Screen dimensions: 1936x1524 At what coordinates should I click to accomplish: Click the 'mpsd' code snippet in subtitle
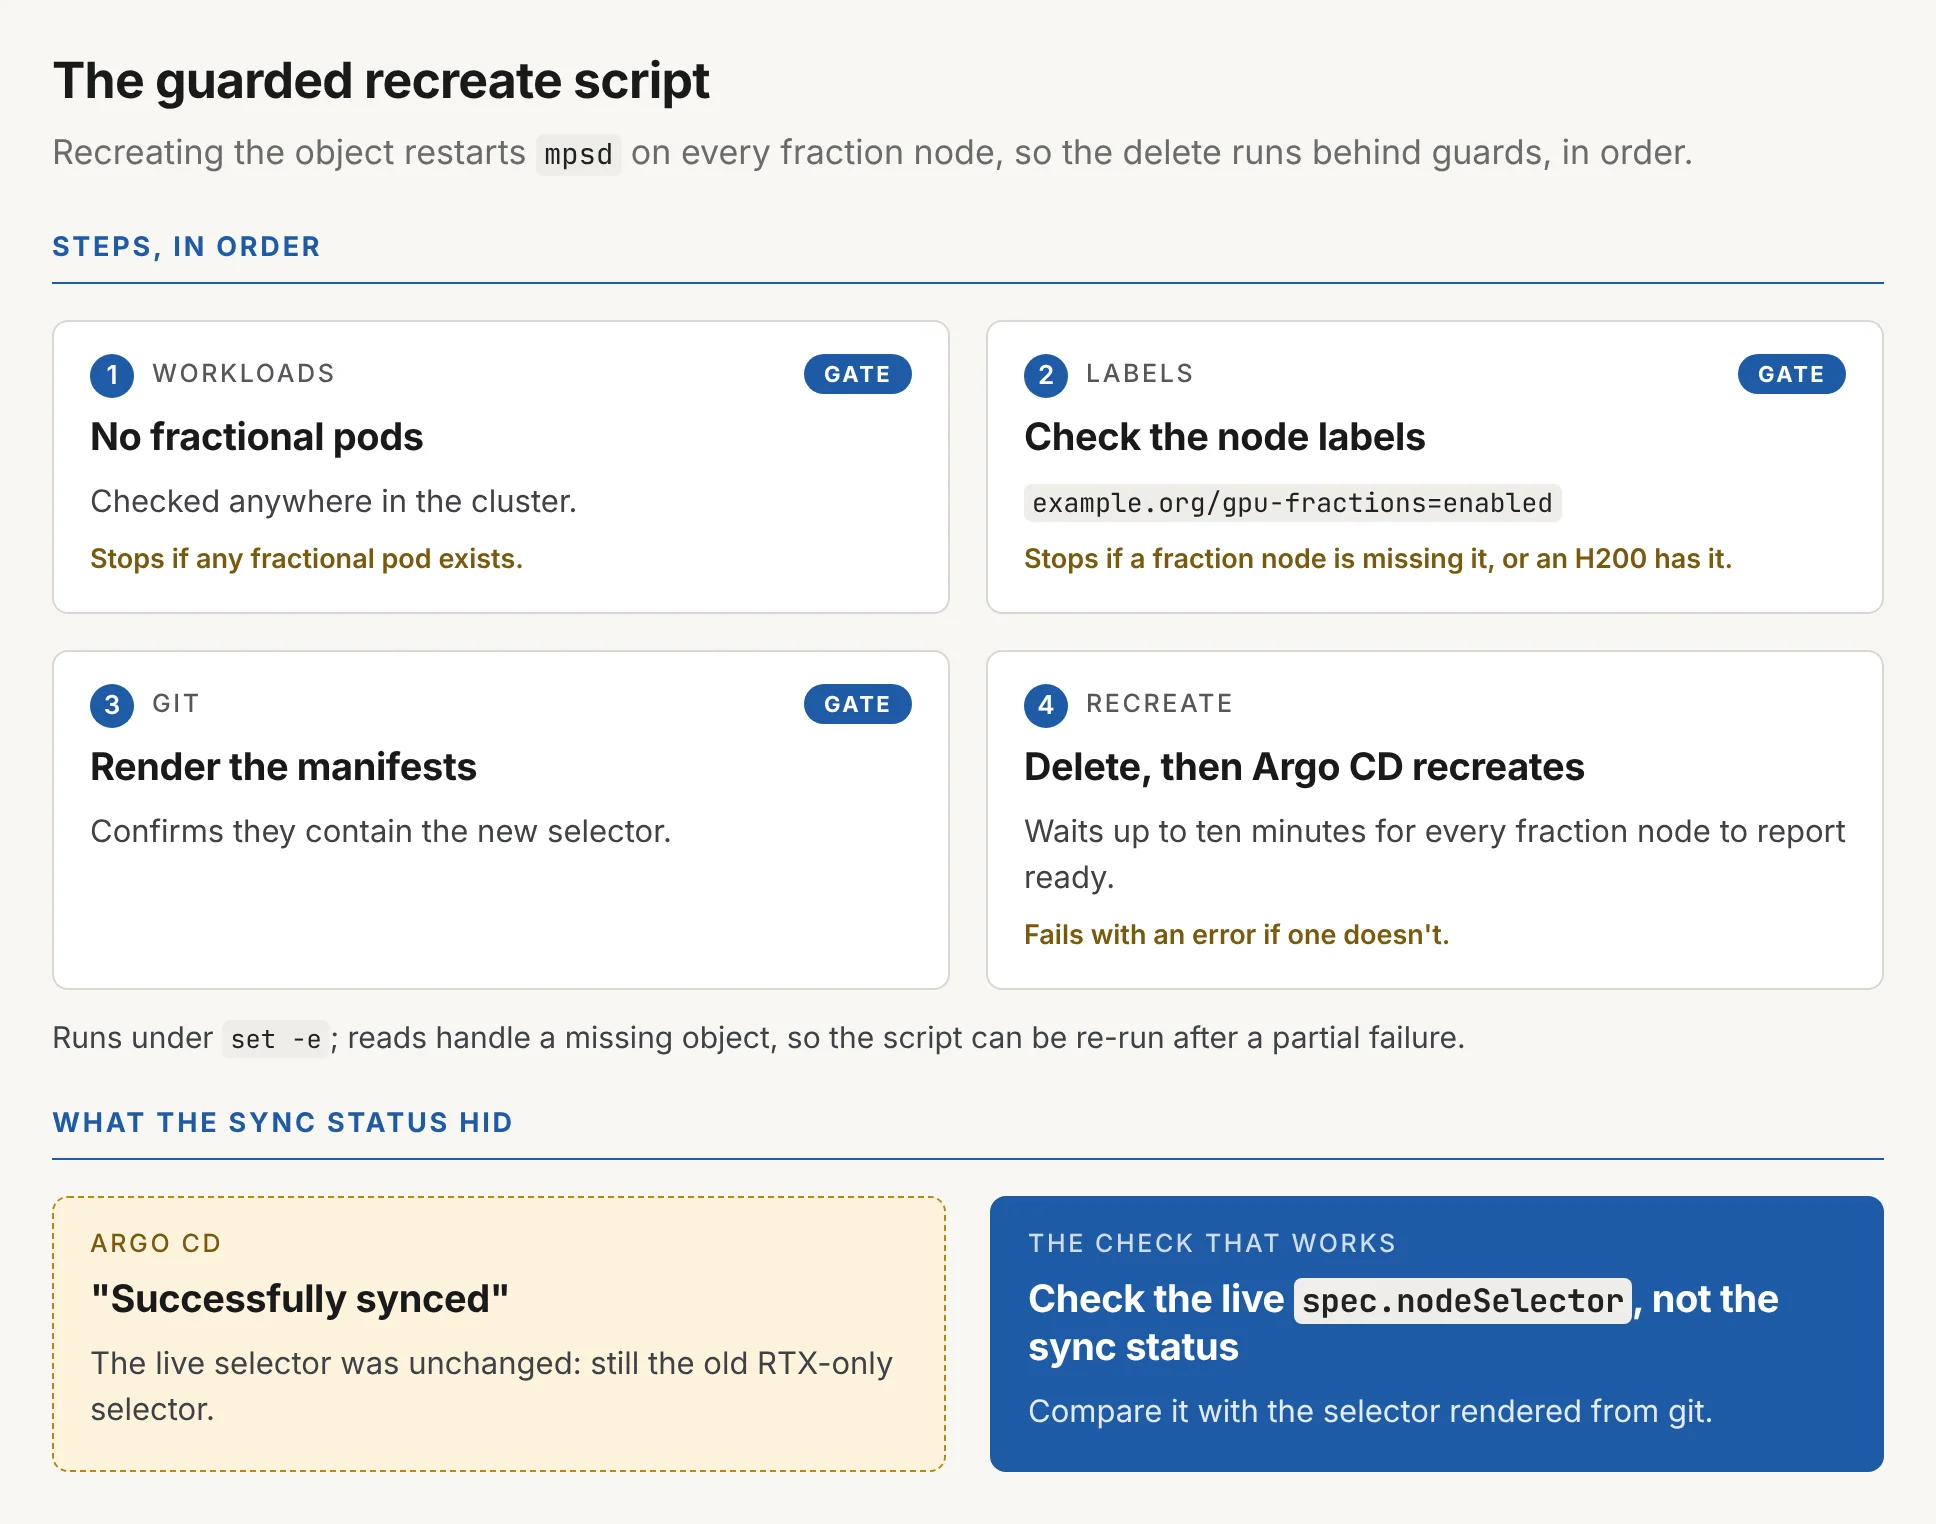(x=578, y=155)
